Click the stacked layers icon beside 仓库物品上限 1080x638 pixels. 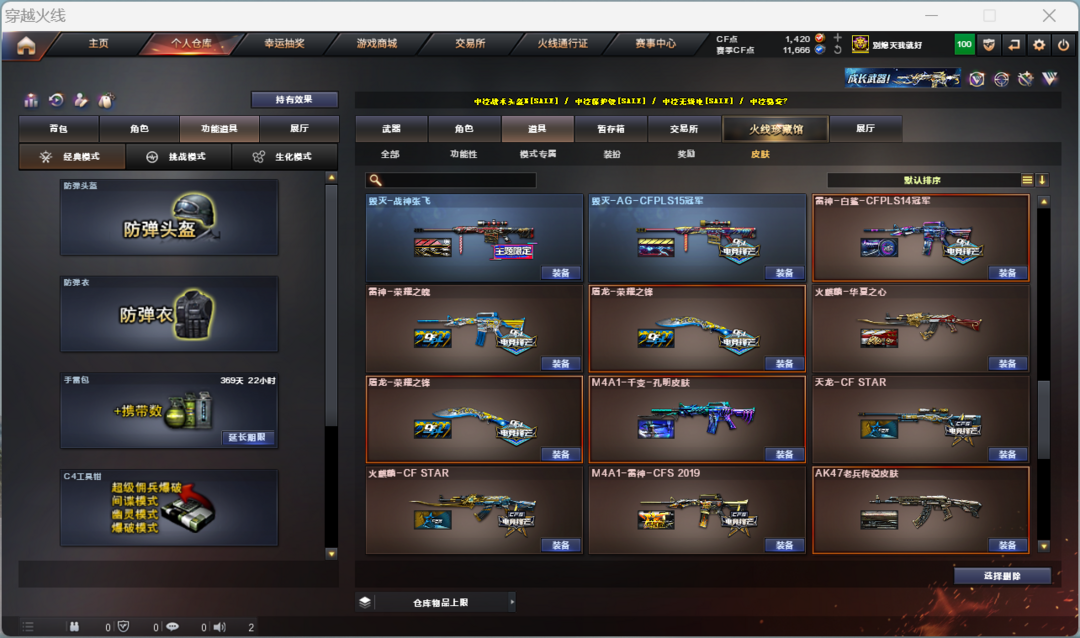[x=365, y=602]
